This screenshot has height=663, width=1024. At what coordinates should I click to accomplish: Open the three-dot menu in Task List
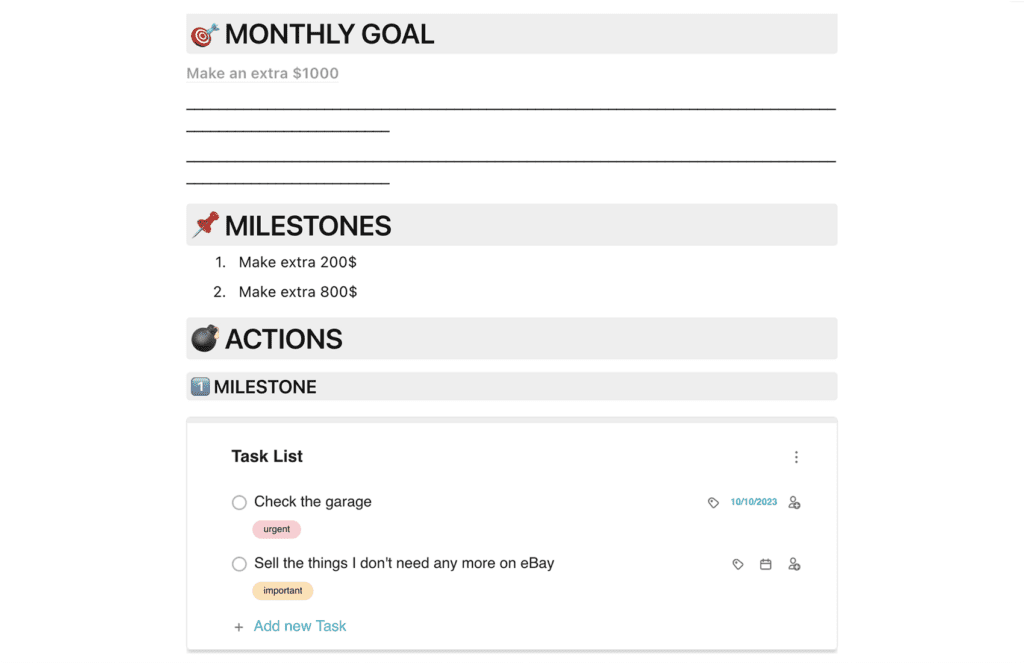click(796, 456)
